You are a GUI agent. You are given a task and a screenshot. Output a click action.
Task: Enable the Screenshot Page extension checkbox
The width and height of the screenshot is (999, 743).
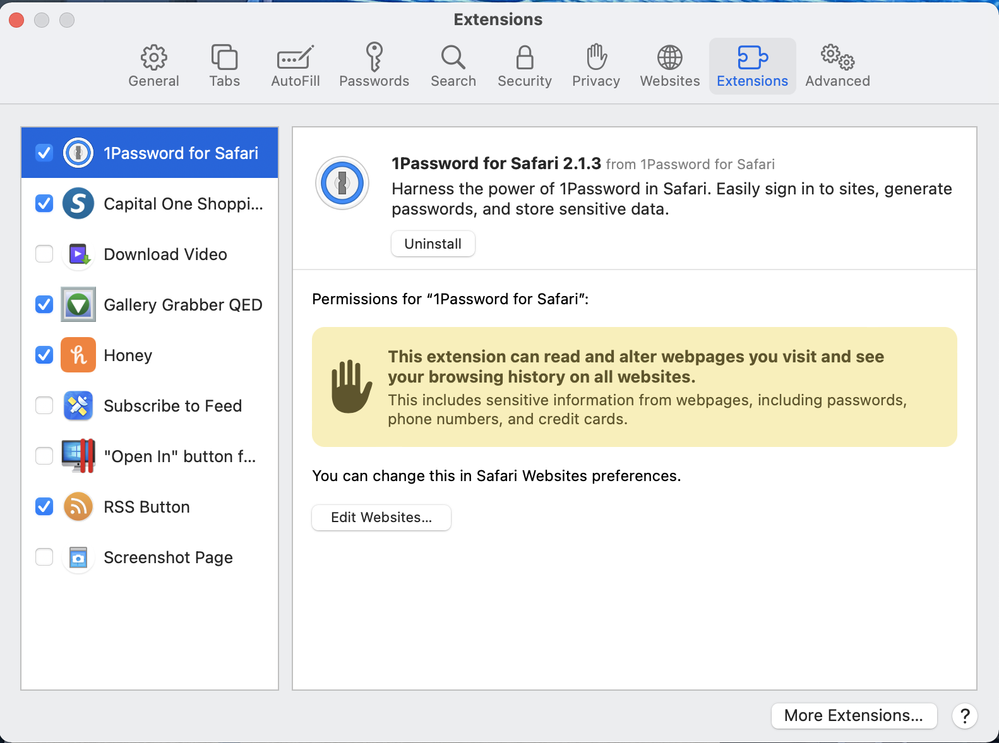[x=44, y=557]
